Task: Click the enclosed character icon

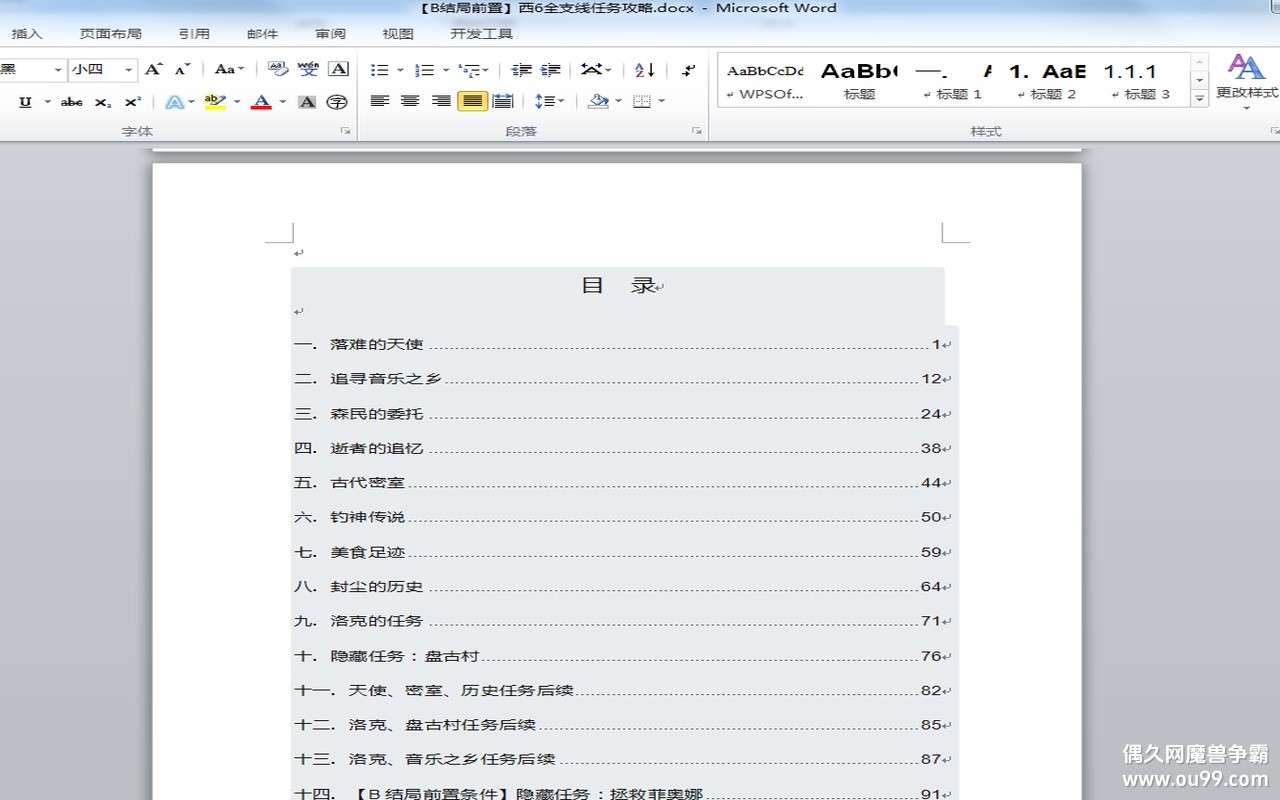Action: point(338,102)
